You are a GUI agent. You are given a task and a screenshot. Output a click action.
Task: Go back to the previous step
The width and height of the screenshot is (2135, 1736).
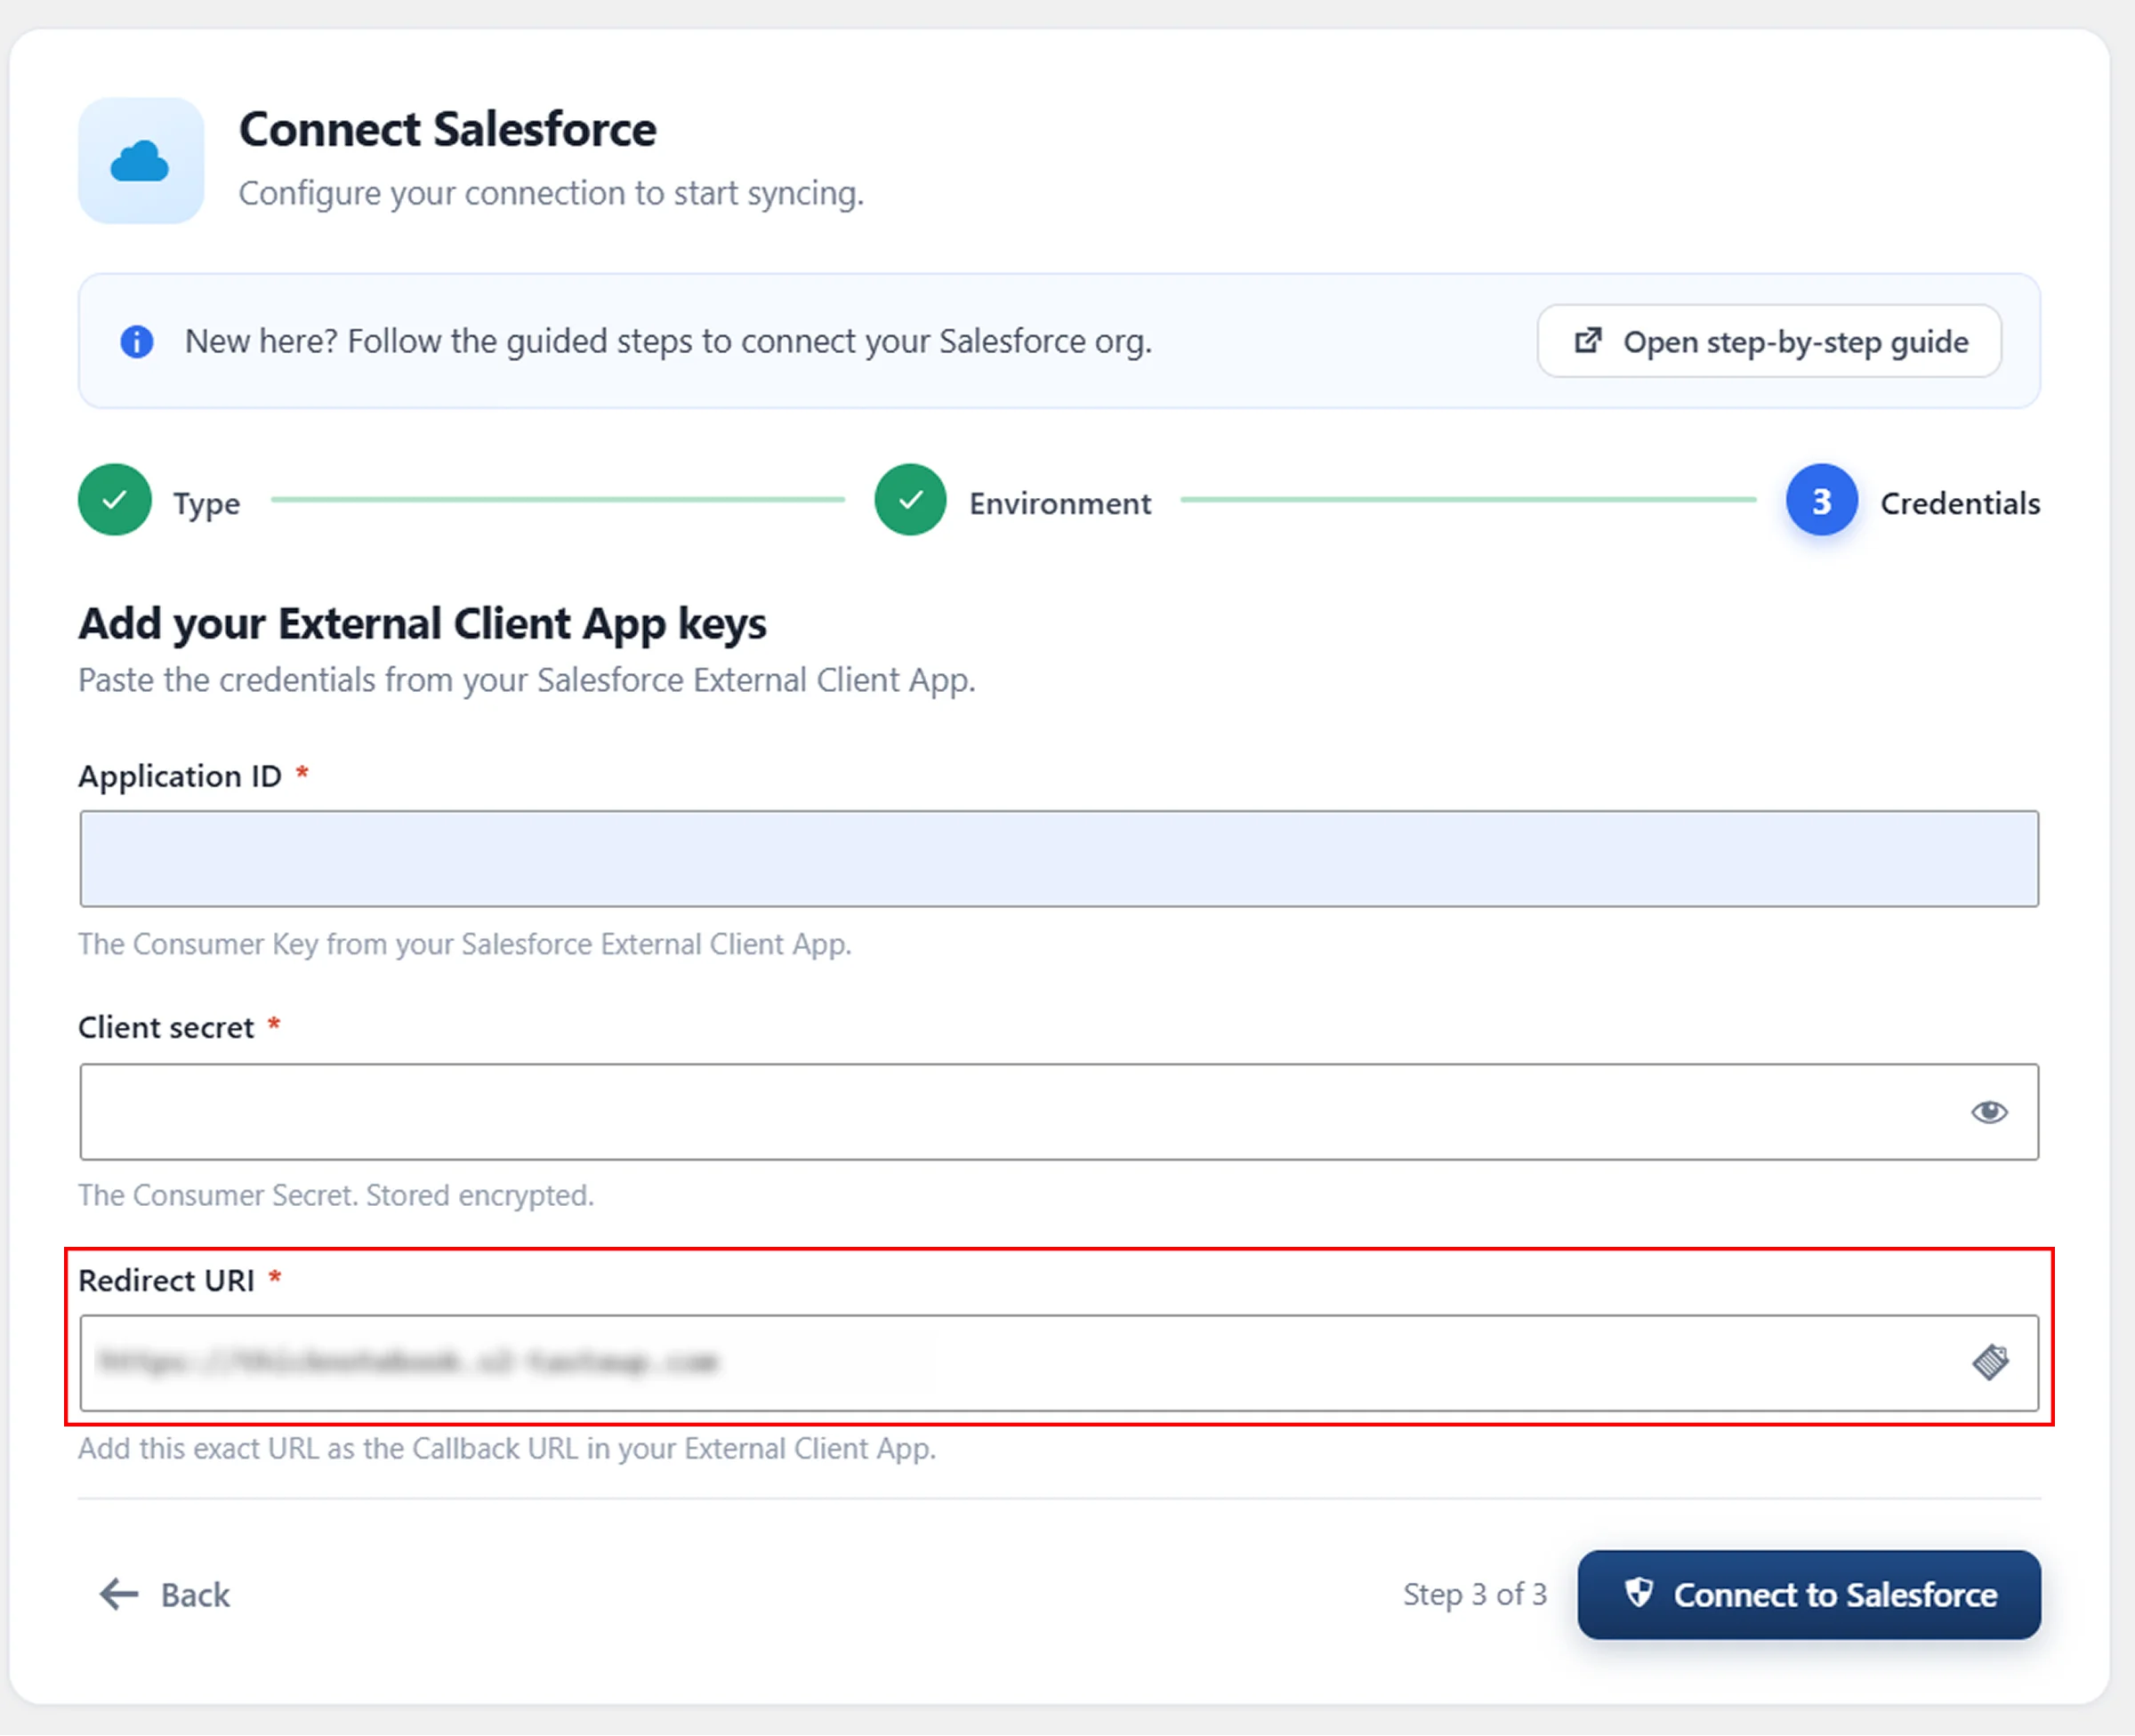165,1594
